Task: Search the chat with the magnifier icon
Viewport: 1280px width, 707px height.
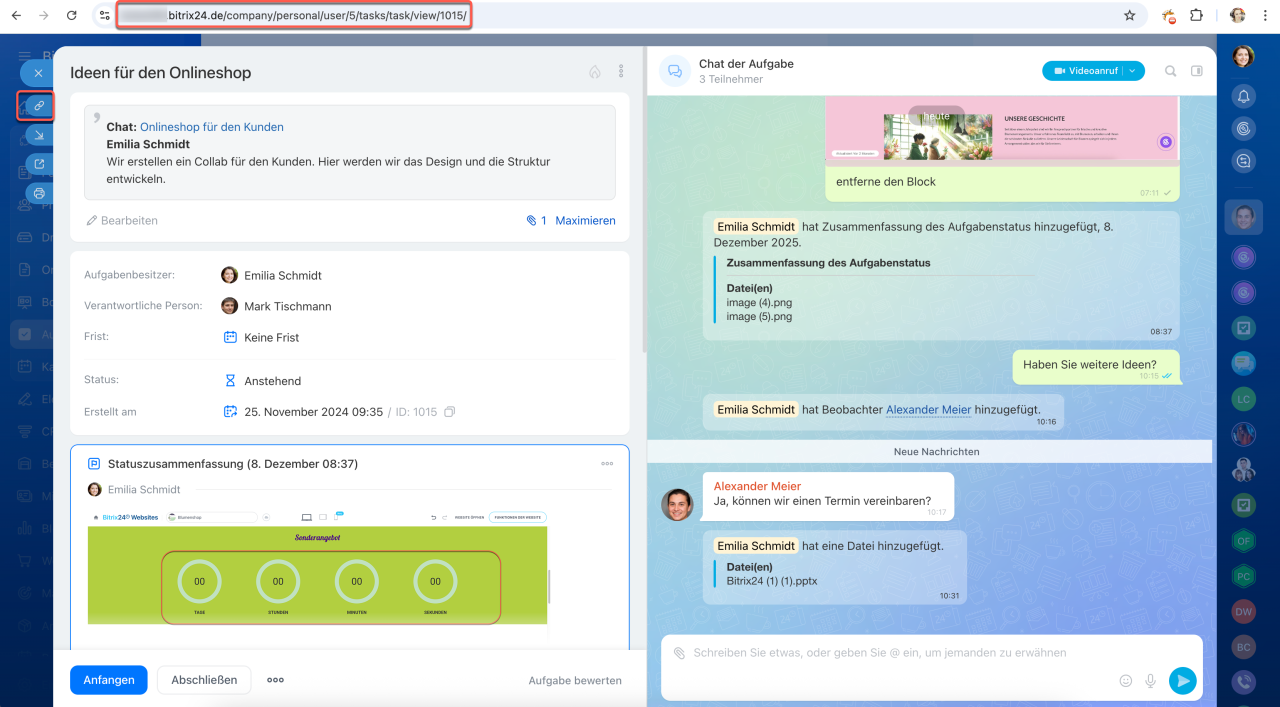Action: click(x=1171, y=71)
